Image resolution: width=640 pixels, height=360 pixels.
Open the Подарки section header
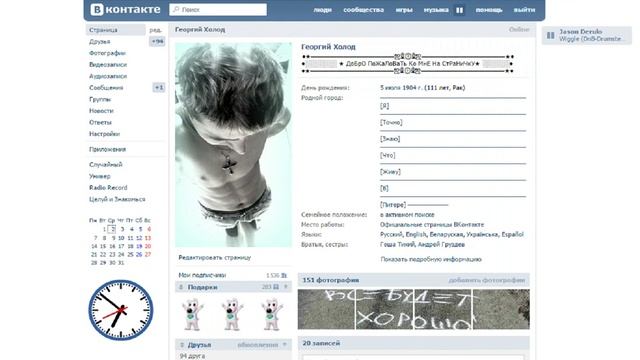coord(202,287)
